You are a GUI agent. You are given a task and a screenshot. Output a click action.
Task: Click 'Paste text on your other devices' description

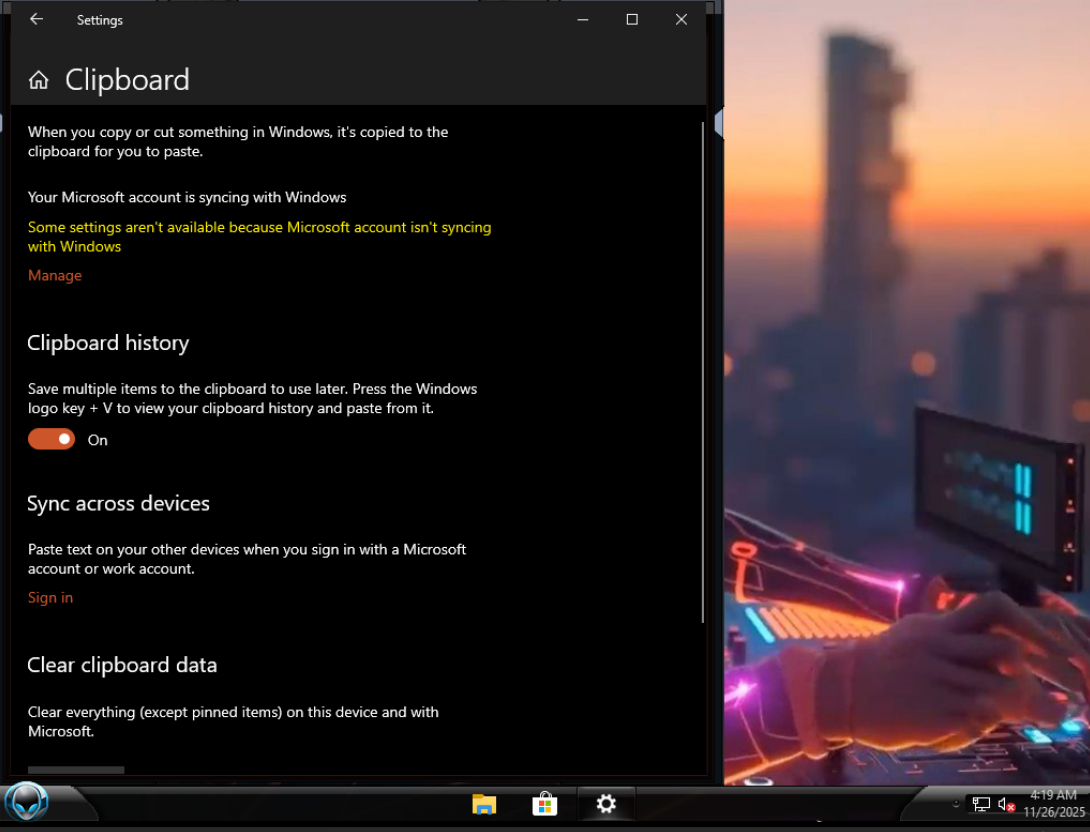247,559
